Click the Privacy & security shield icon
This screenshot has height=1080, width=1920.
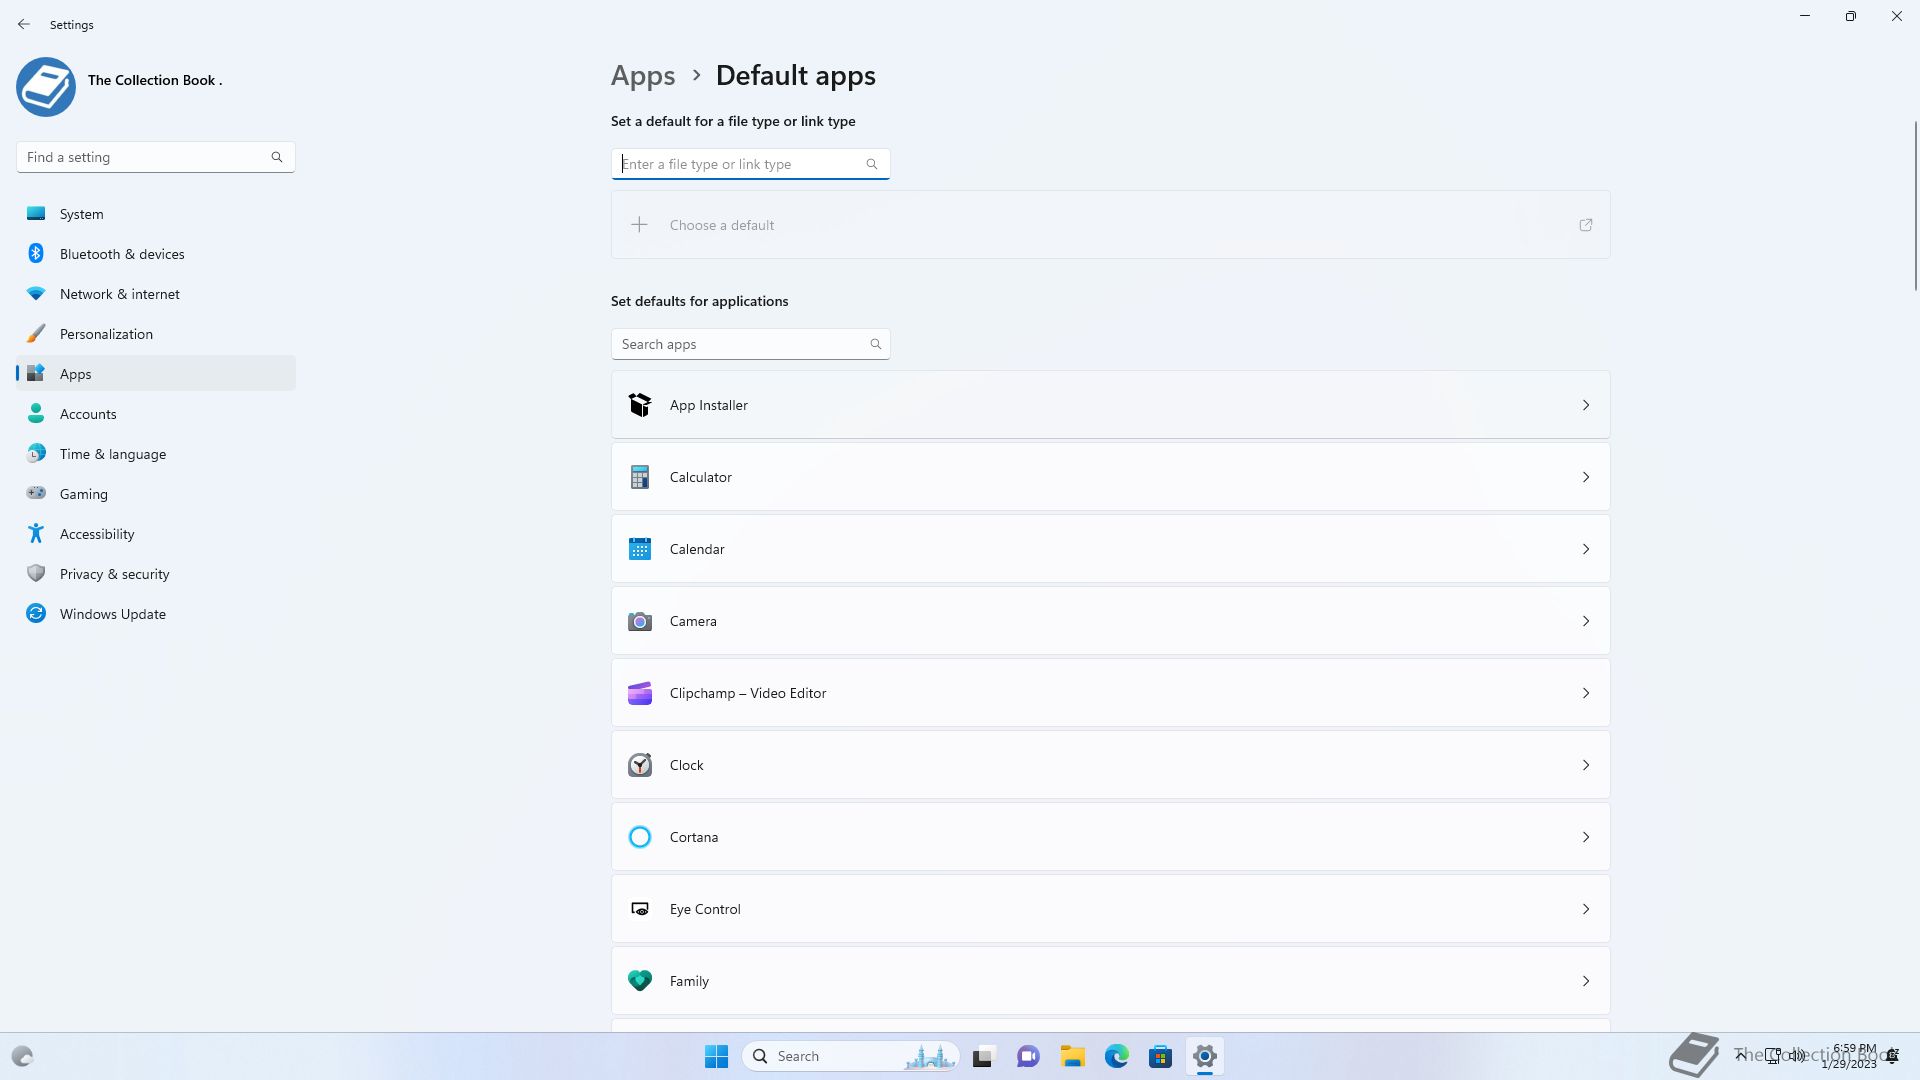pos(36,573)
